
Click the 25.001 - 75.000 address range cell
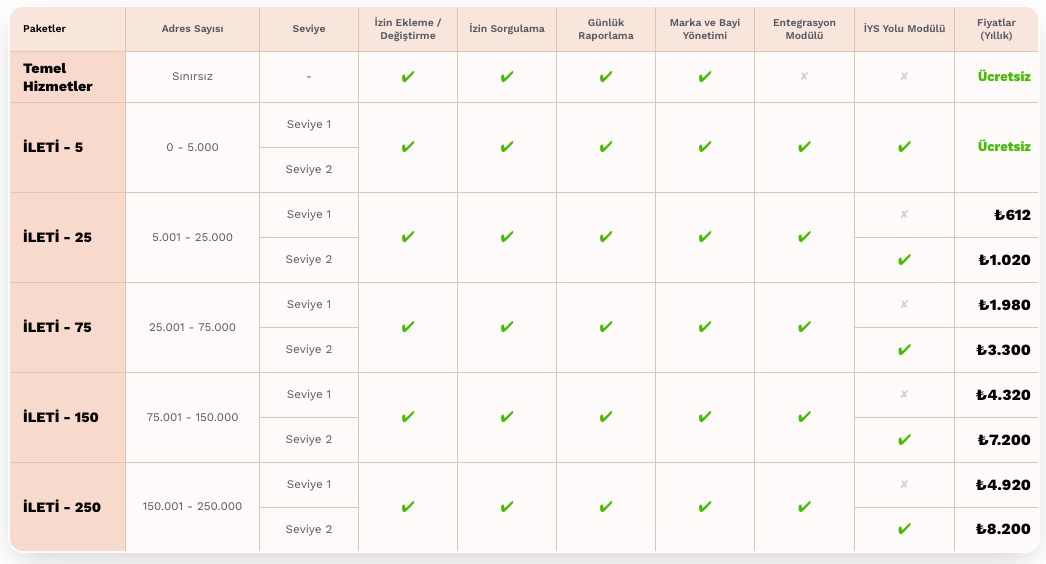[x=192, y=327]
